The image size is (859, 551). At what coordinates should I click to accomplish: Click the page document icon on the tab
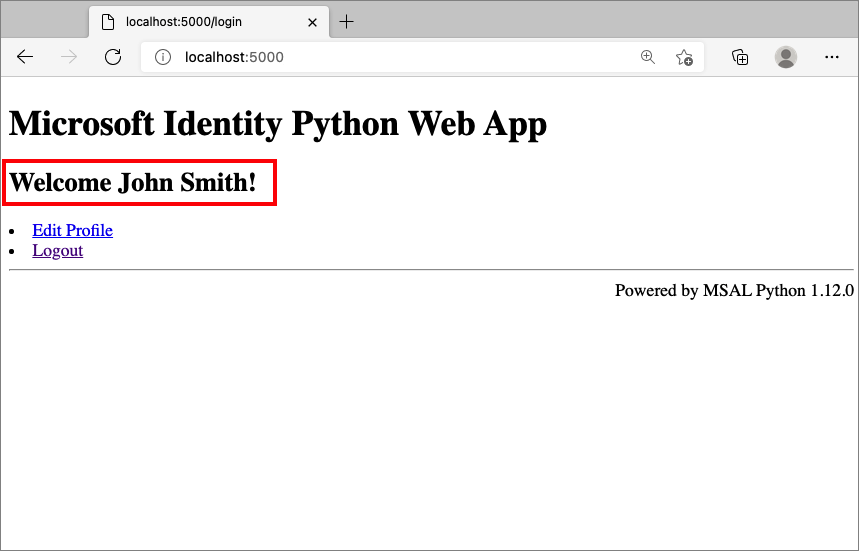point(108,22)
